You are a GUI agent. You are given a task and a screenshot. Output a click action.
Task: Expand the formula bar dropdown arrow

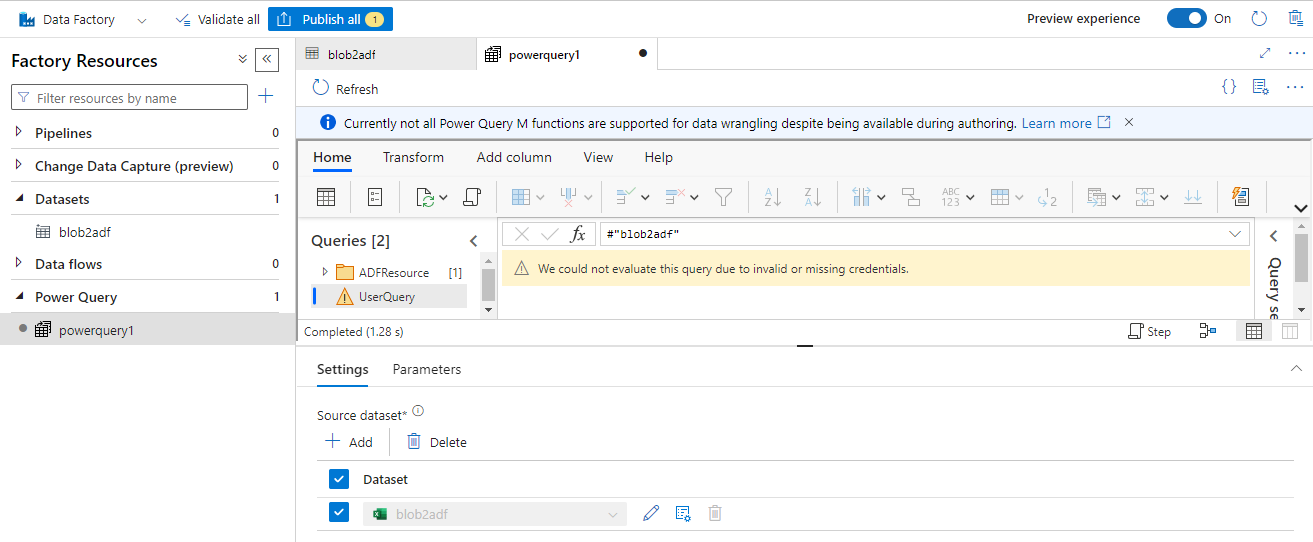pos(1235,234)
